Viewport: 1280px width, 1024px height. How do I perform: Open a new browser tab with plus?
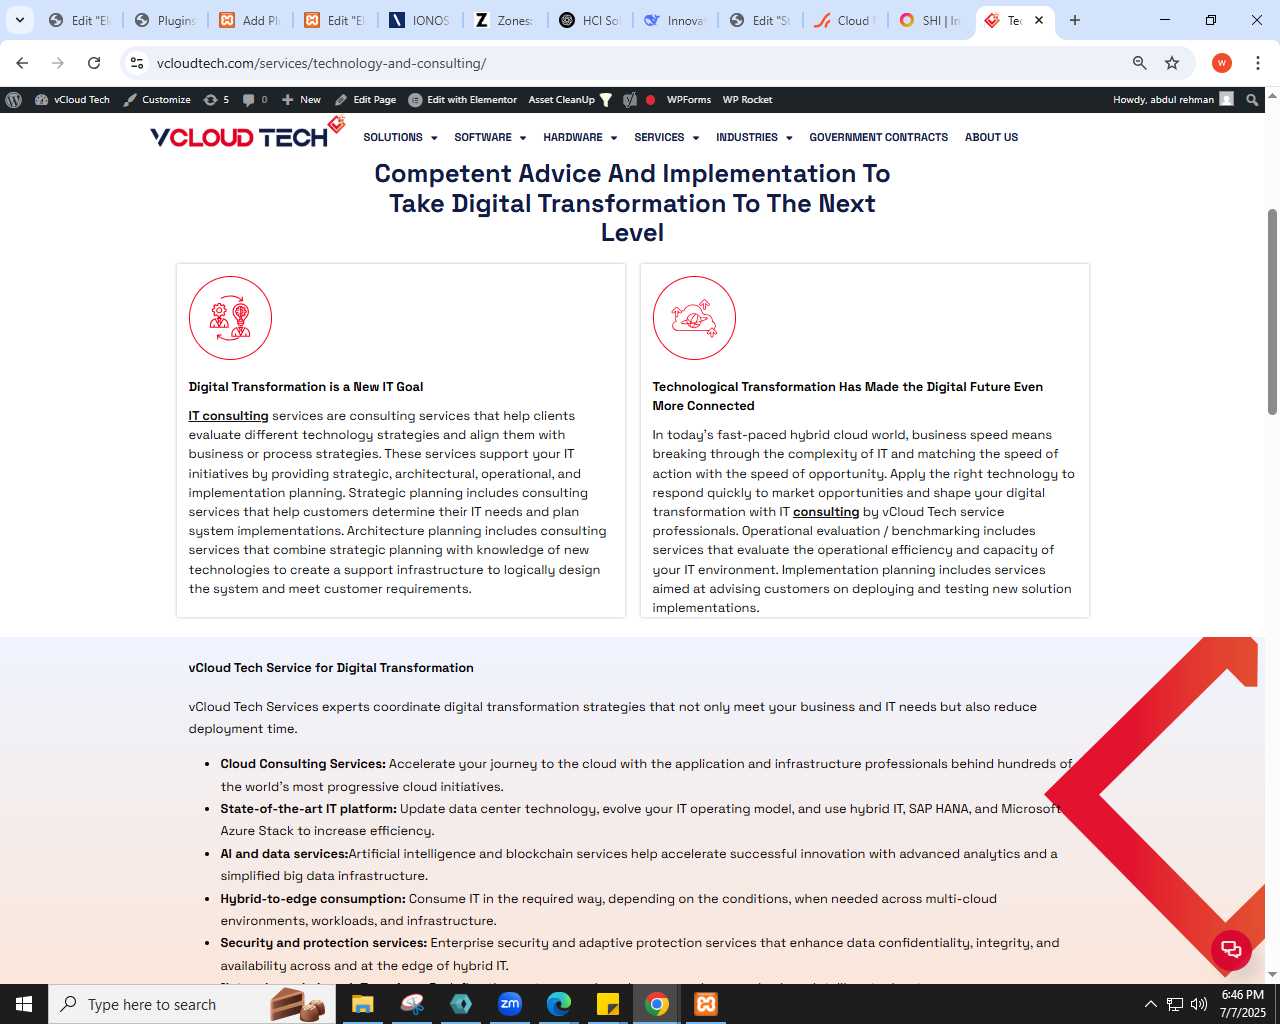[x=1075, y=20]
